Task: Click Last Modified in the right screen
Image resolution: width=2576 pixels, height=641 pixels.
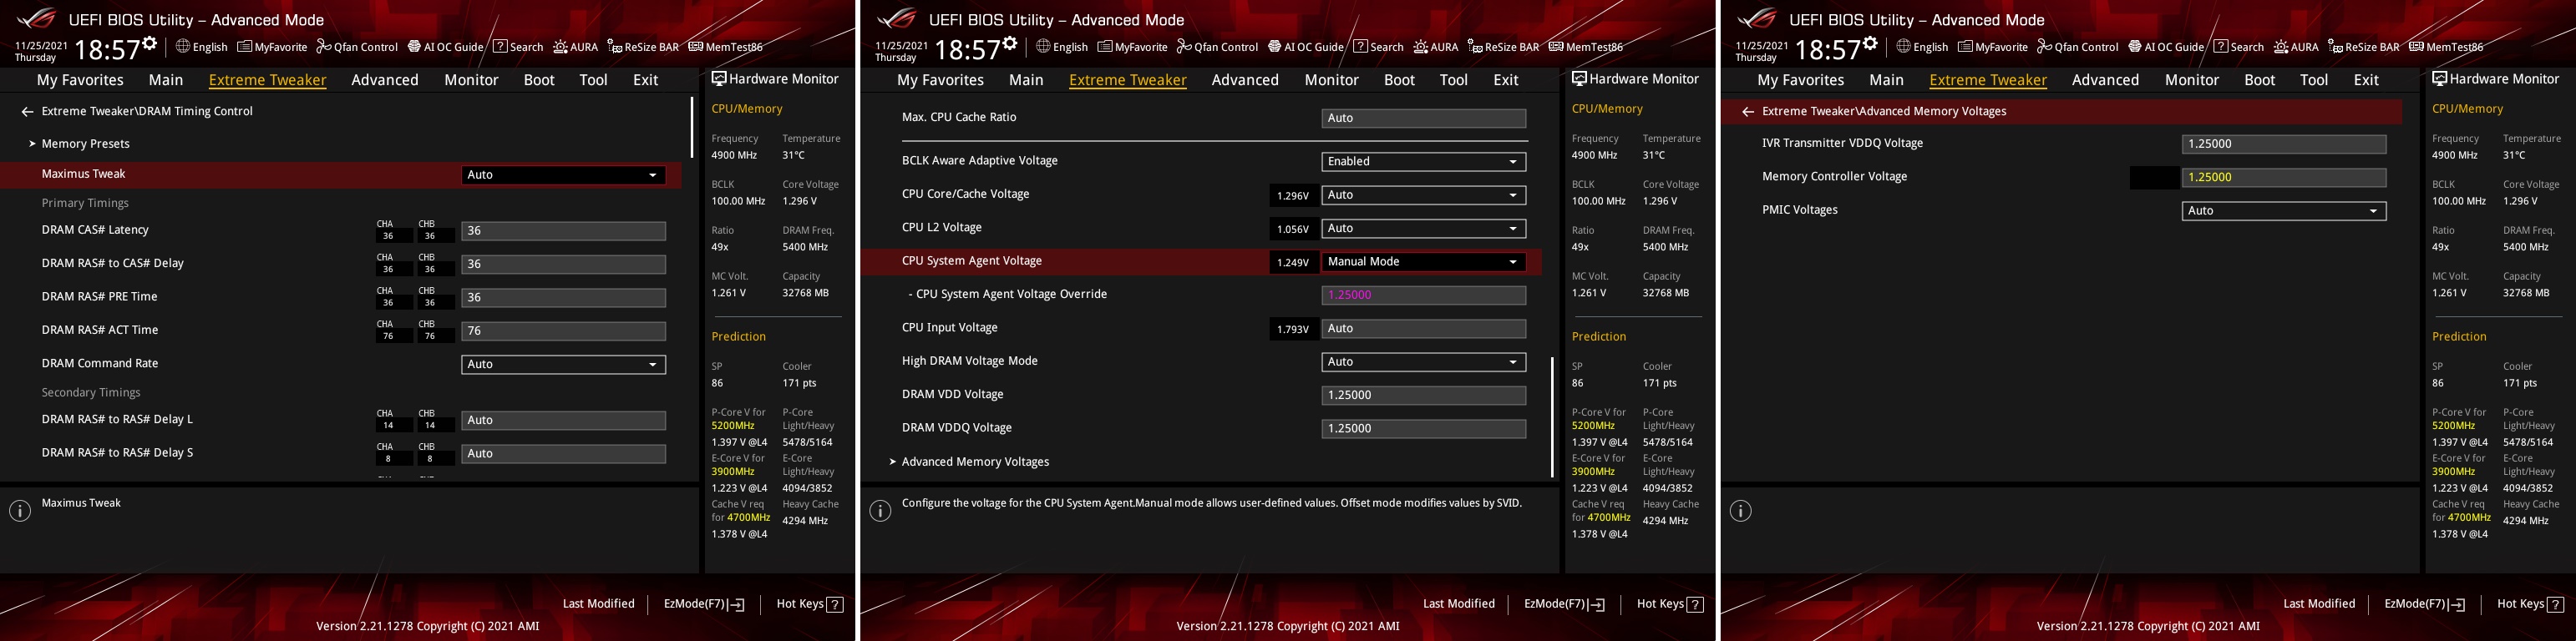Action: (2318, 604)
